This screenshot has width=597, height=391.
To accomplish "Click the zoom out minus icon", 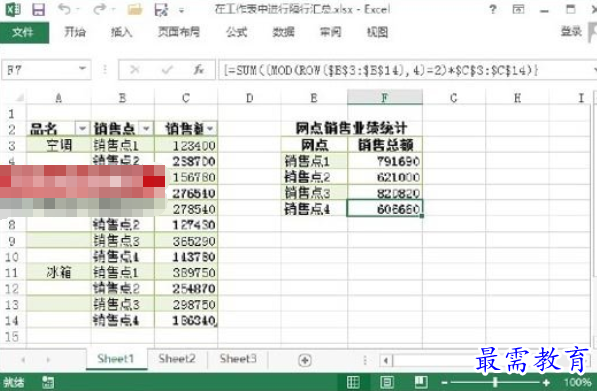I will (x=444, y=382).
